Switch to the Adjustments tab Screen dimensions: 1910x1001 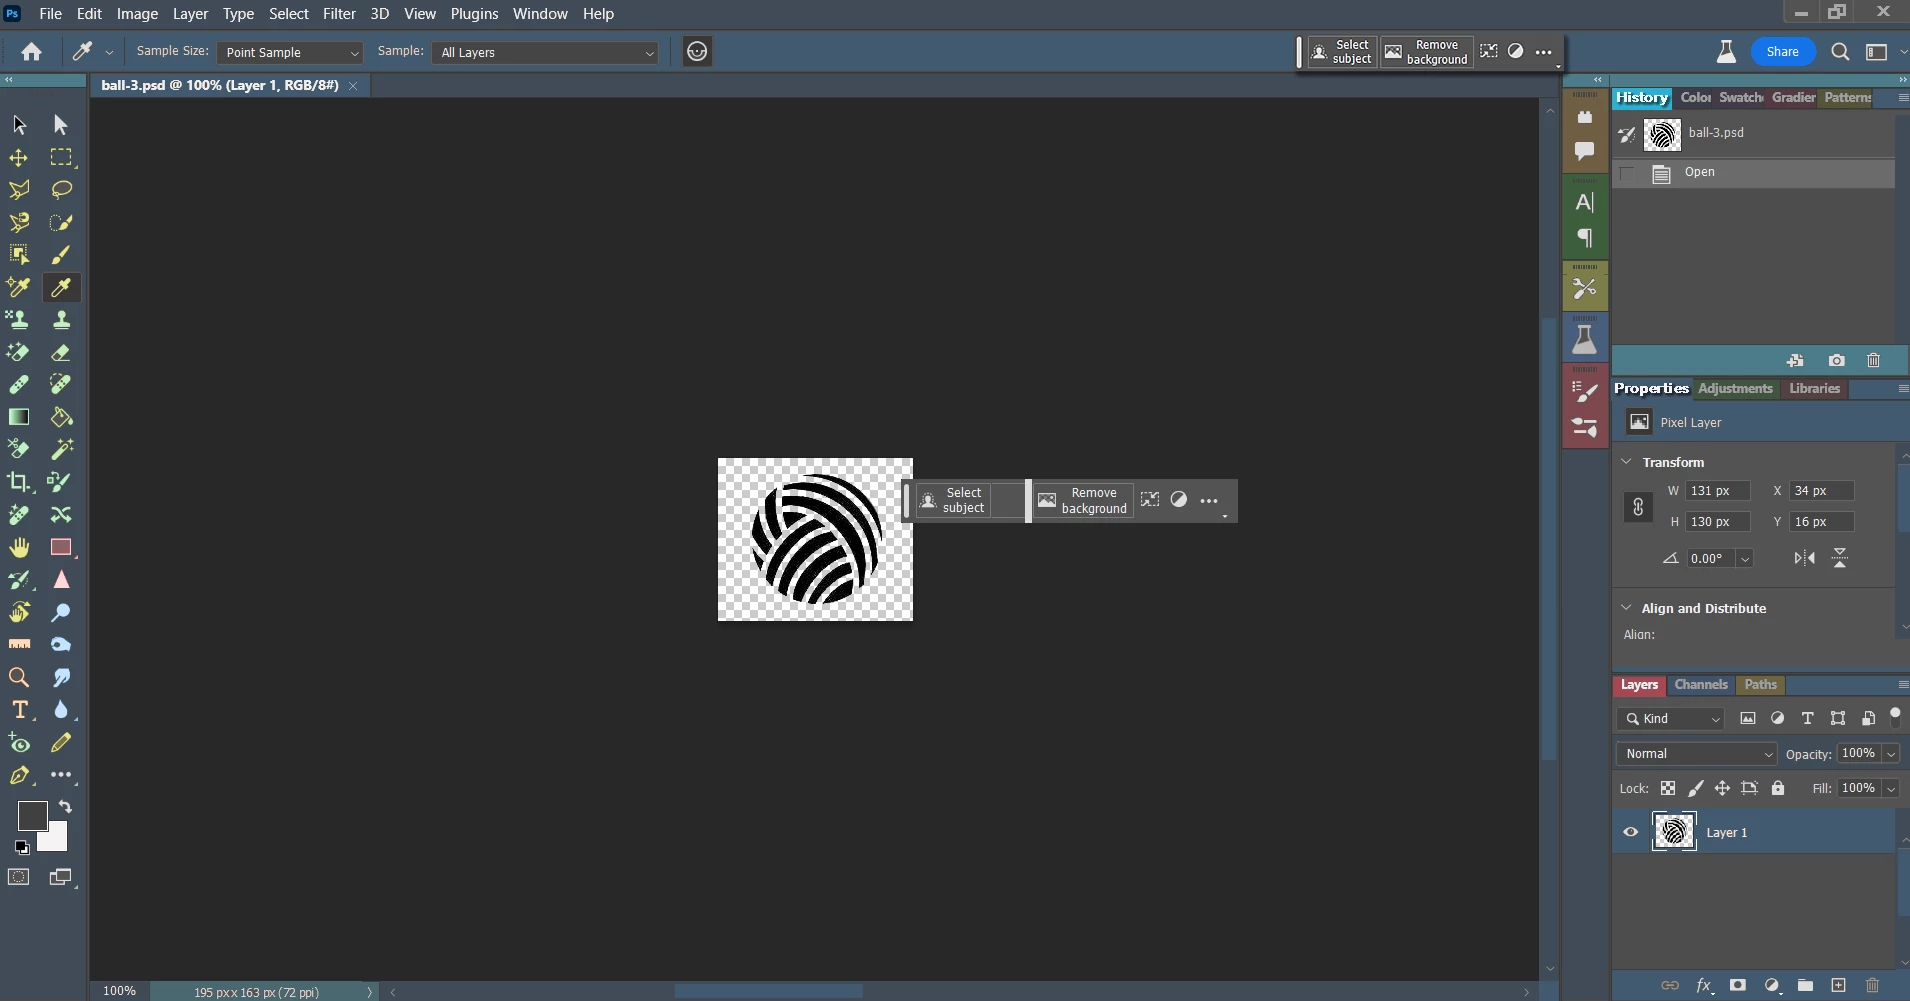coord(1735,389)
